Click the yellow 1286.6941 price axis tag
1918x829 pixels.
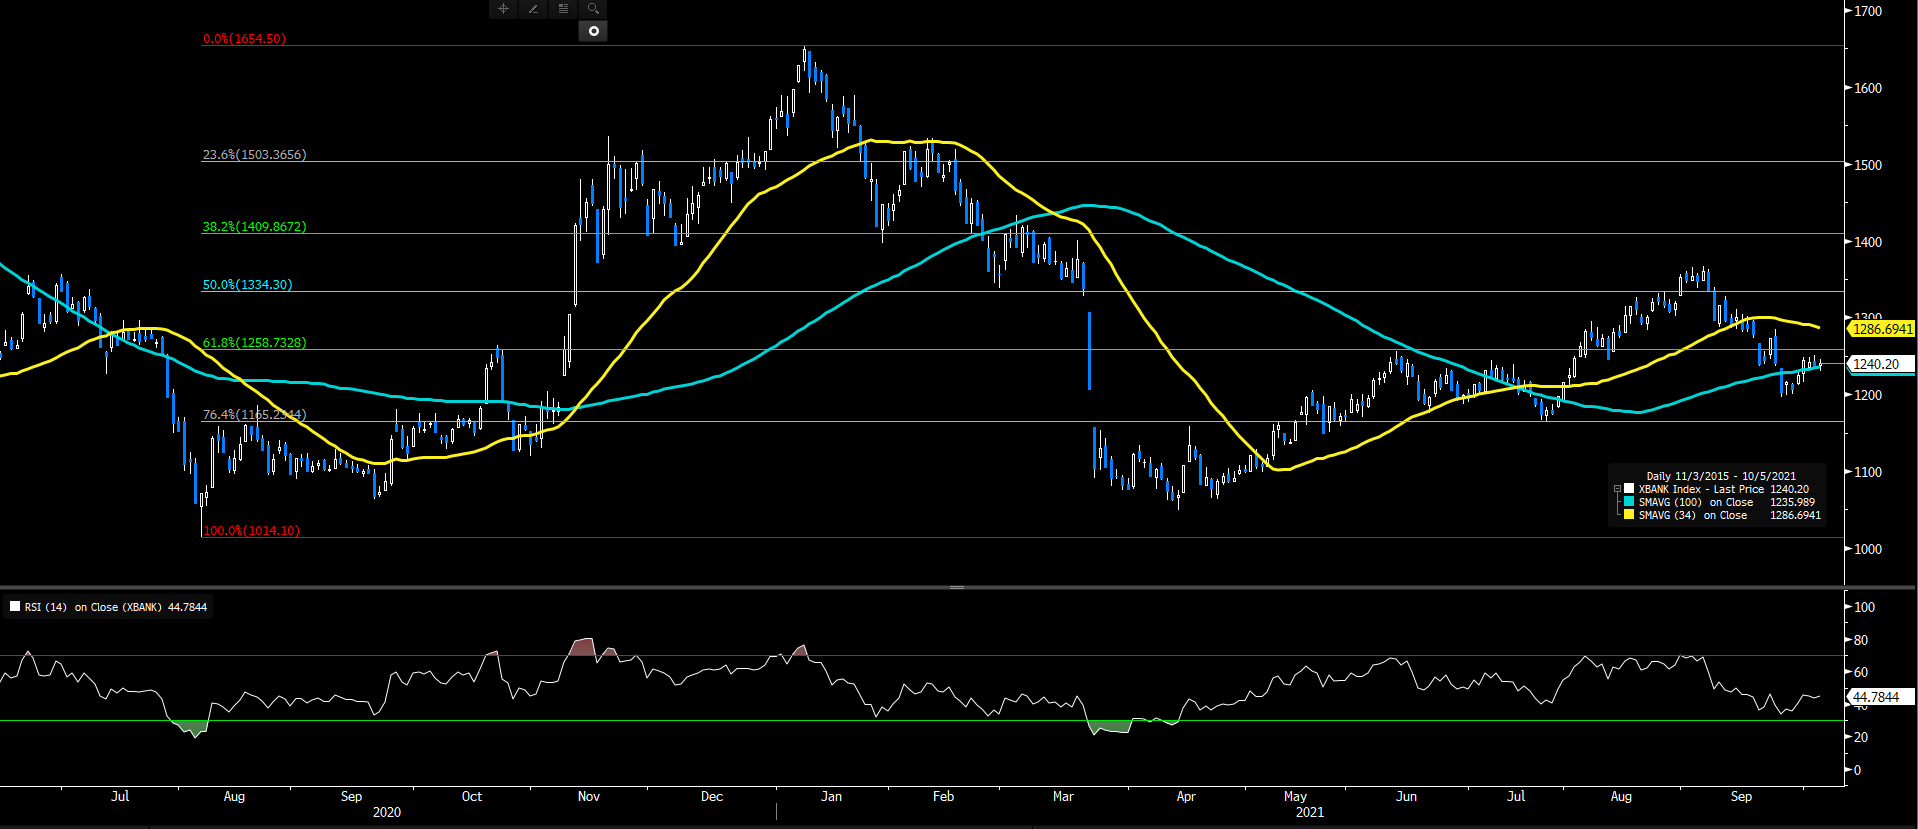1881,329
